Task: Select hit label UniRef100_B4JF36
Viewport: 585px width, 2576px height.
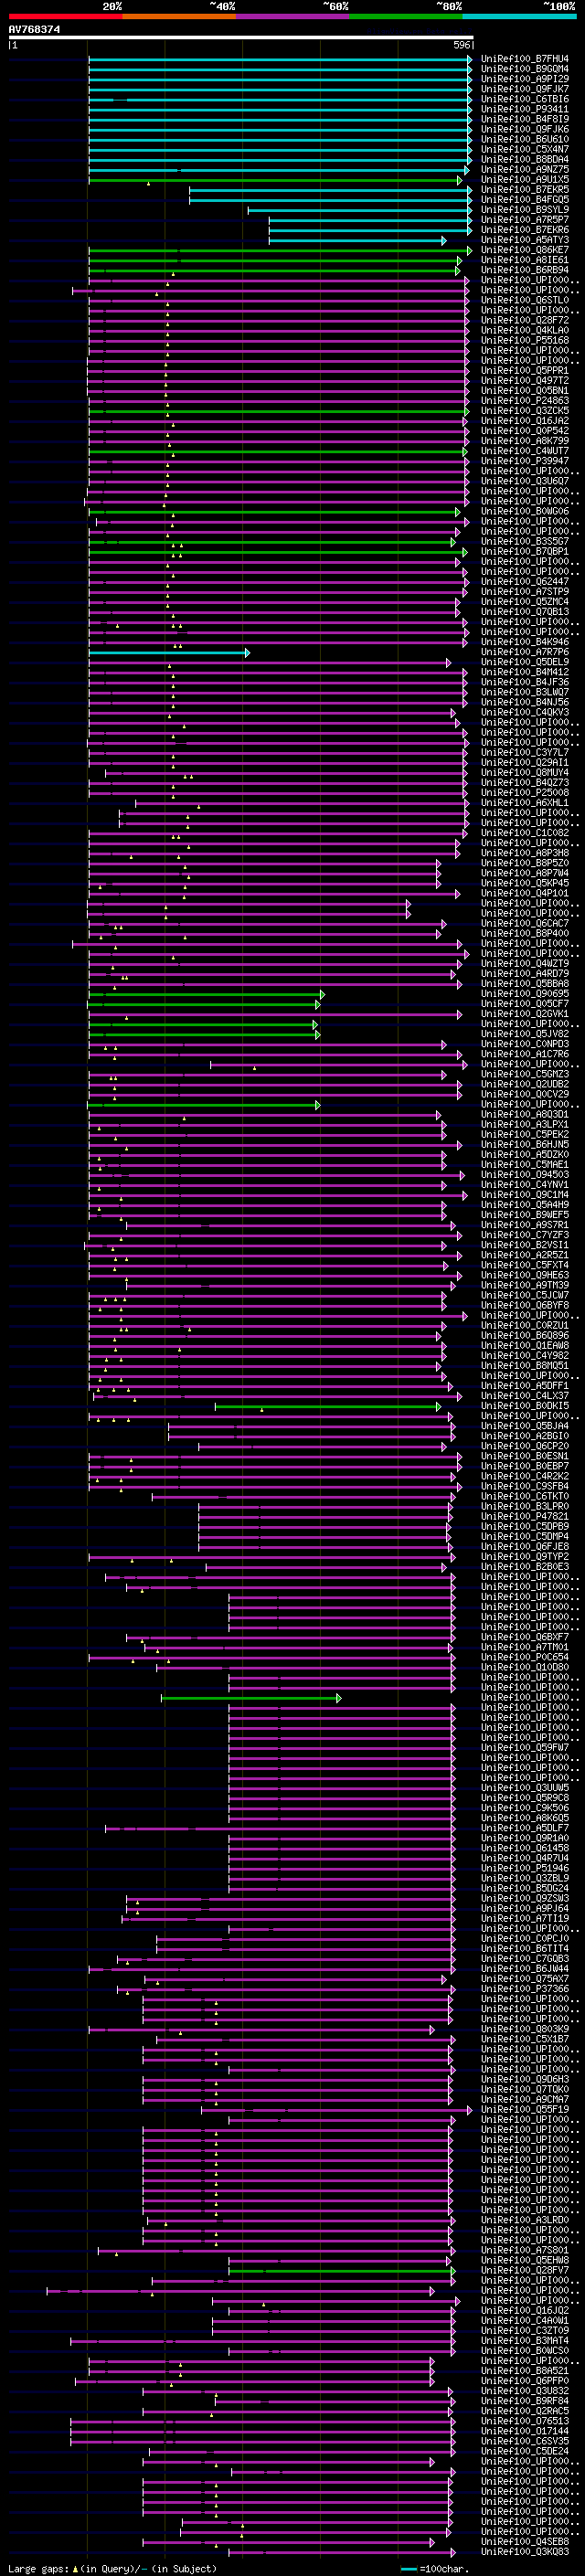Action: [x=525, y=682]
